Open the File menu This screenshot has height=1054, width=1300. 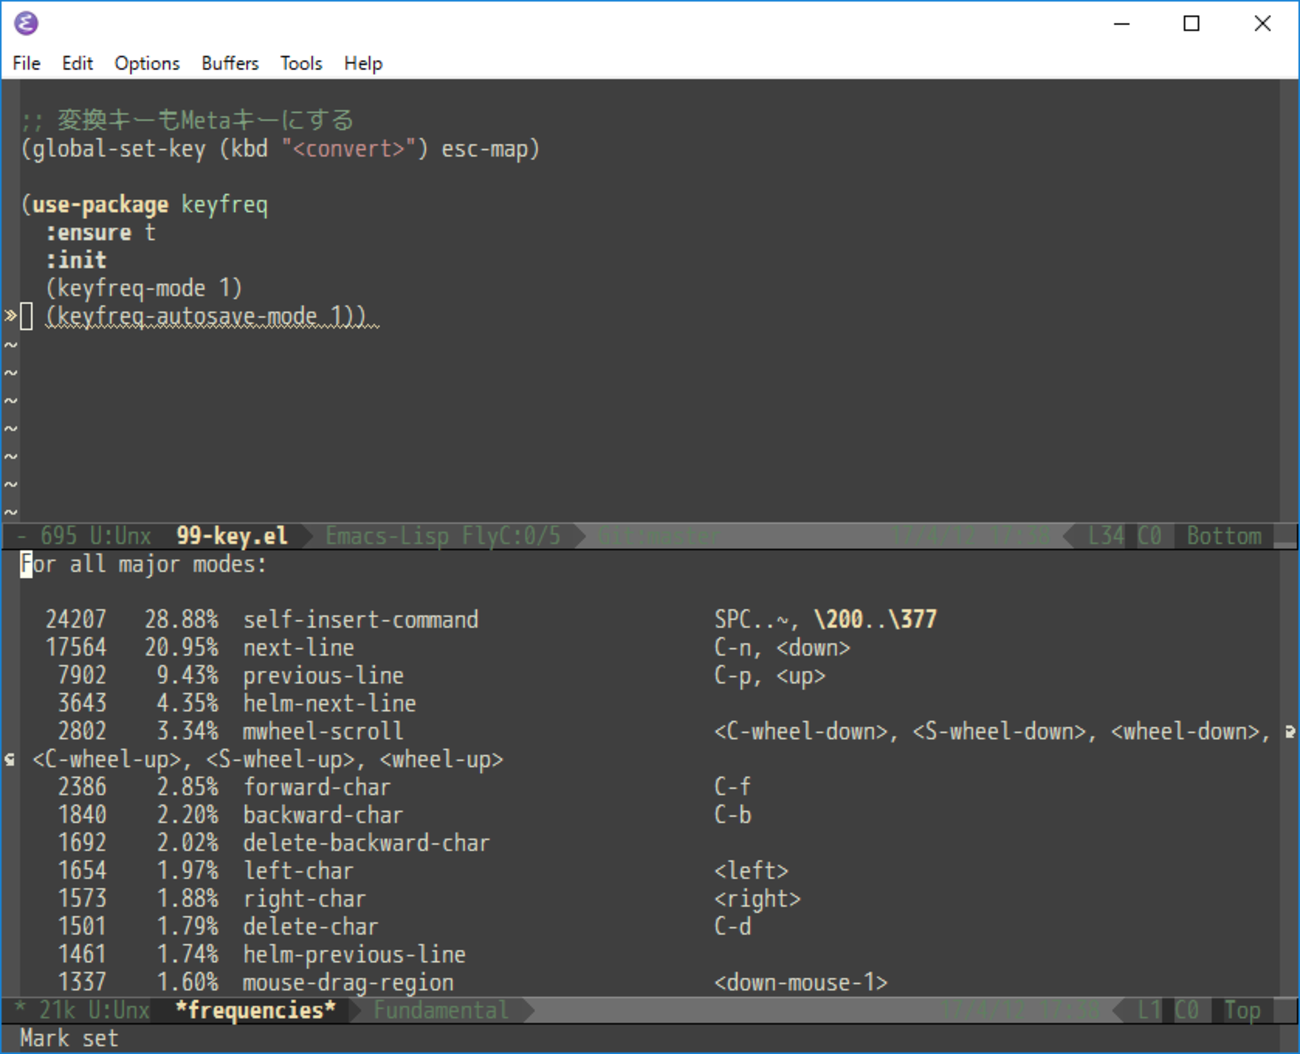[26, 63]
